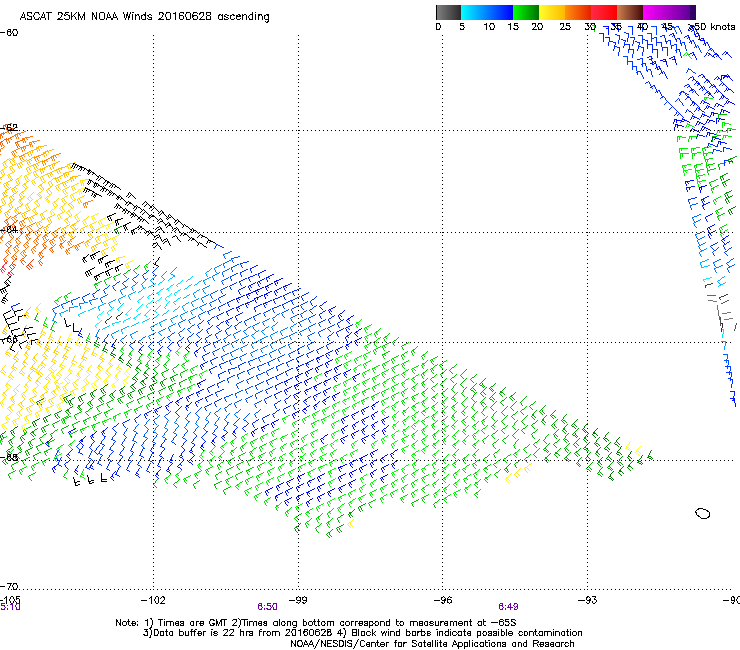Click the -99 longitude label
This screenshot has width=740, height=650.
coord(297,600)
